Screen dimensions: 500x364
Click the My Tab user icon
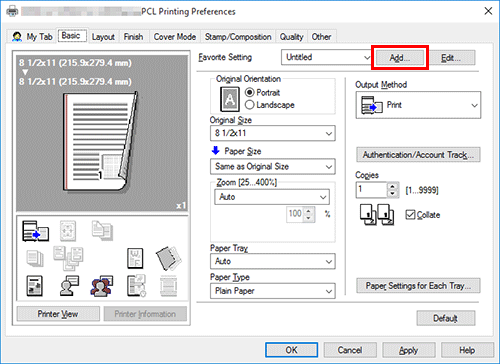pyautogui.click(x=17, y=37)
